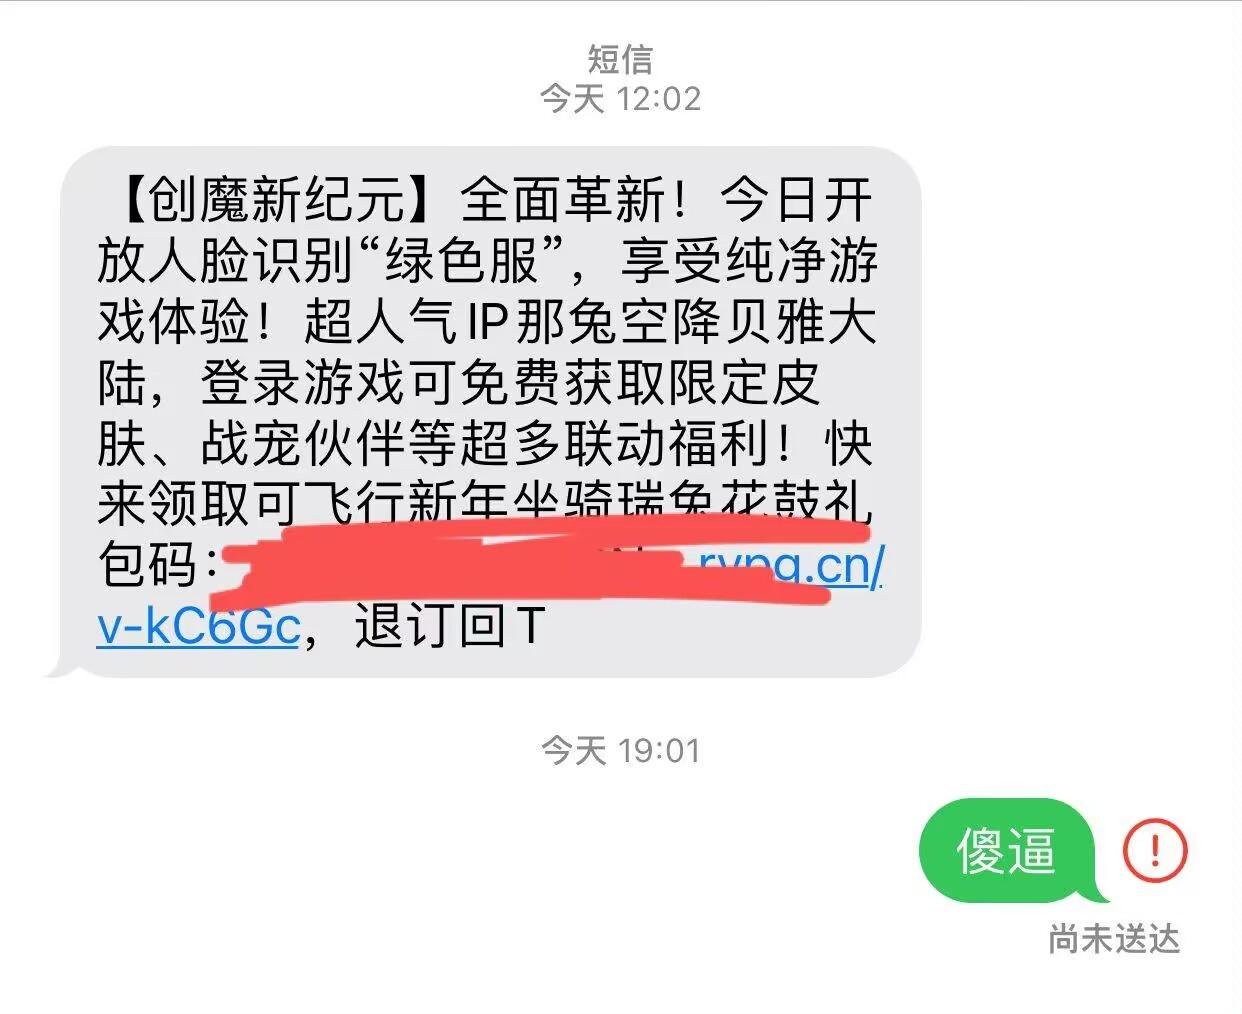Click the 今天 12:02 timestamp
1242x1014 pixels.
pyautogui.click(x=620, y=98)
